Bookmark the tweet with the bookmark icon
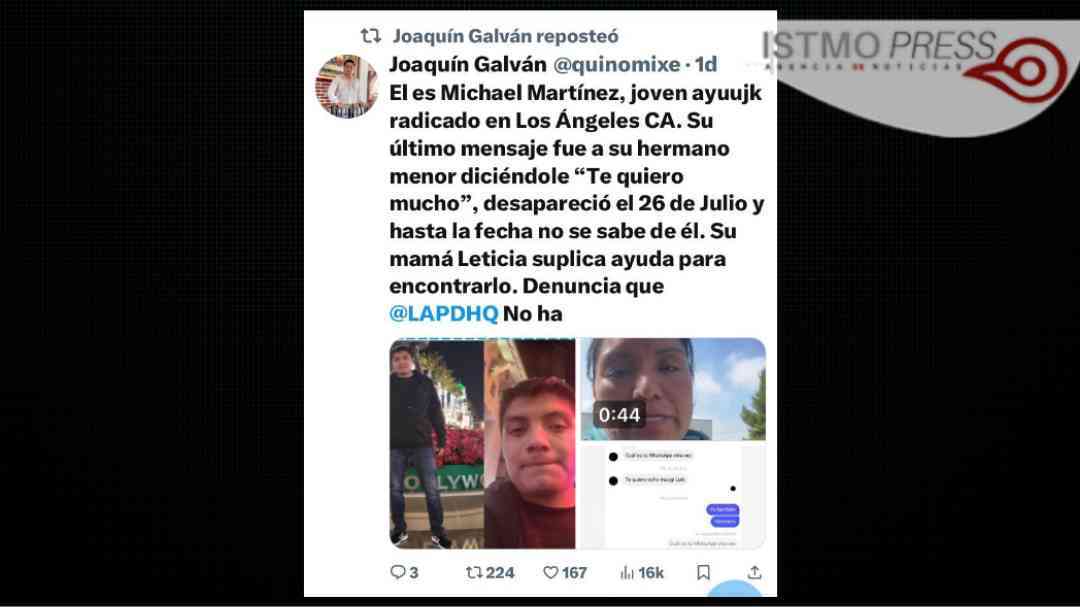 point(703,573)
